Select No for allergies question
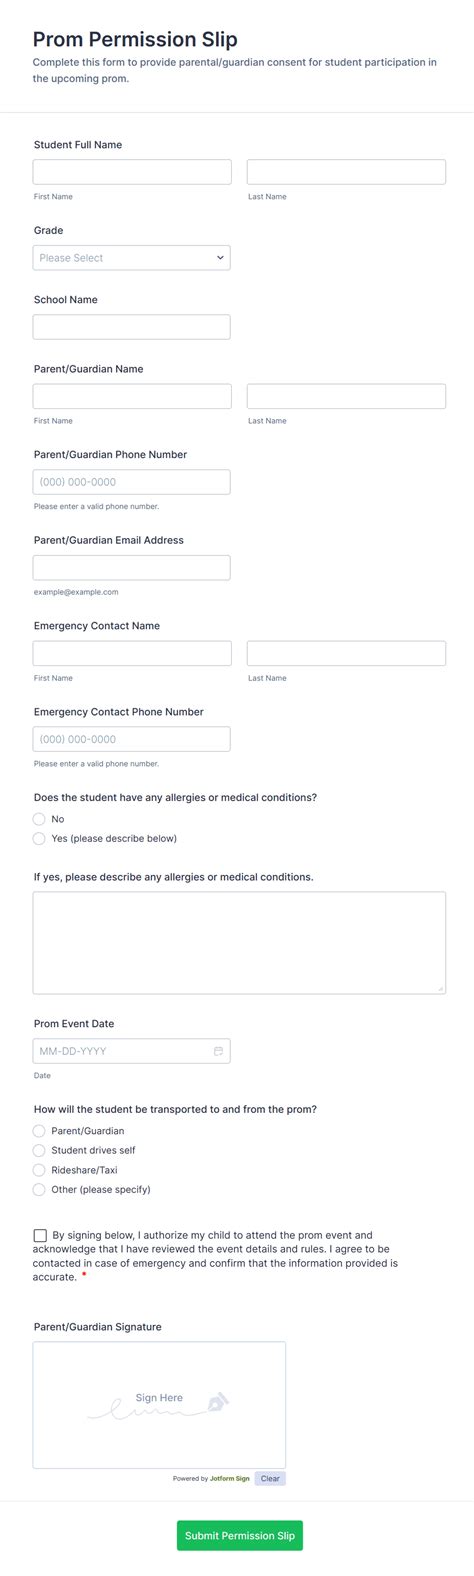The width and height of the screenshot is (474, 1576). pyautogui.click(x=39, y=819)
